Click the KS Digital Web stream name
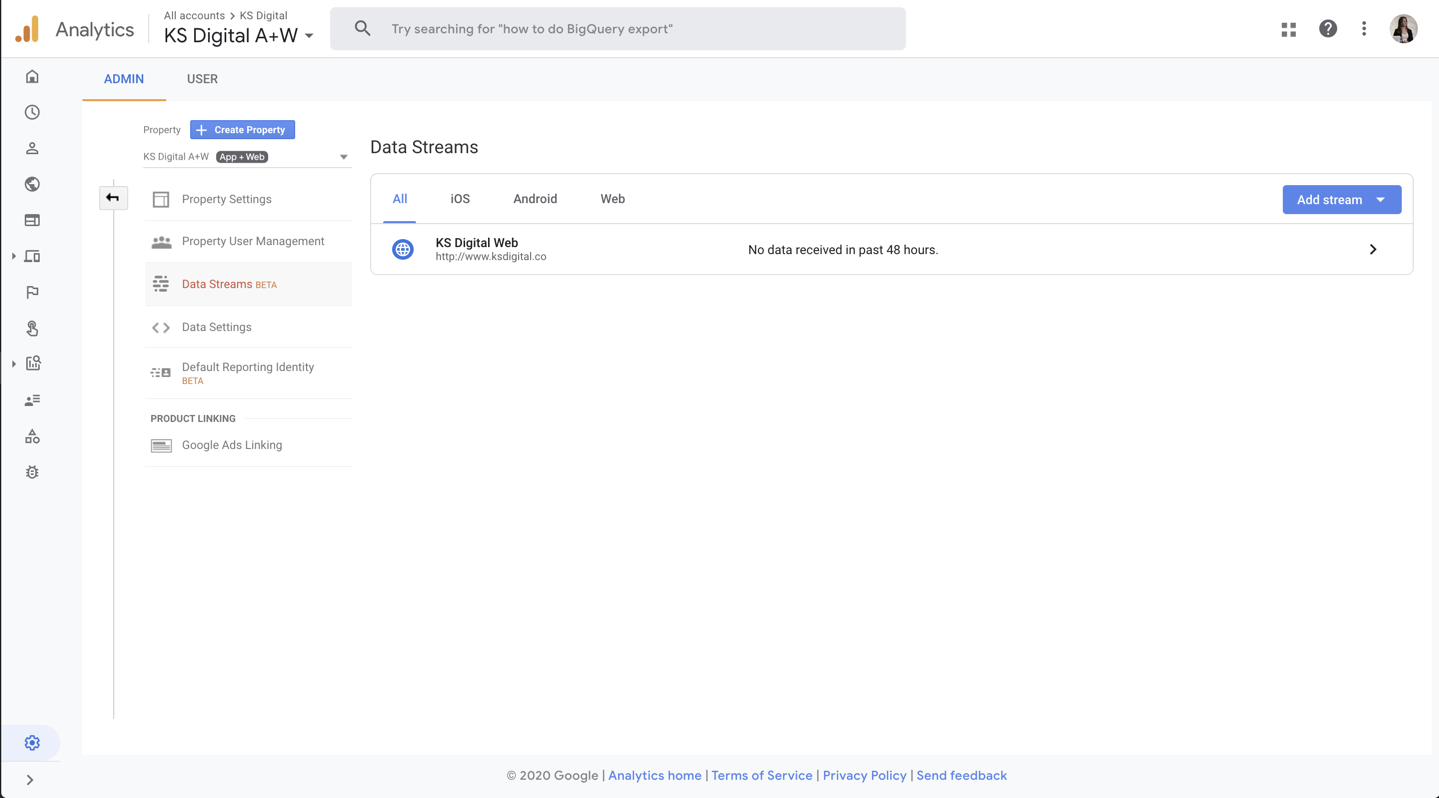This screenshot has height=798, width=1439. pyautogui.click(x=477, y=243)
